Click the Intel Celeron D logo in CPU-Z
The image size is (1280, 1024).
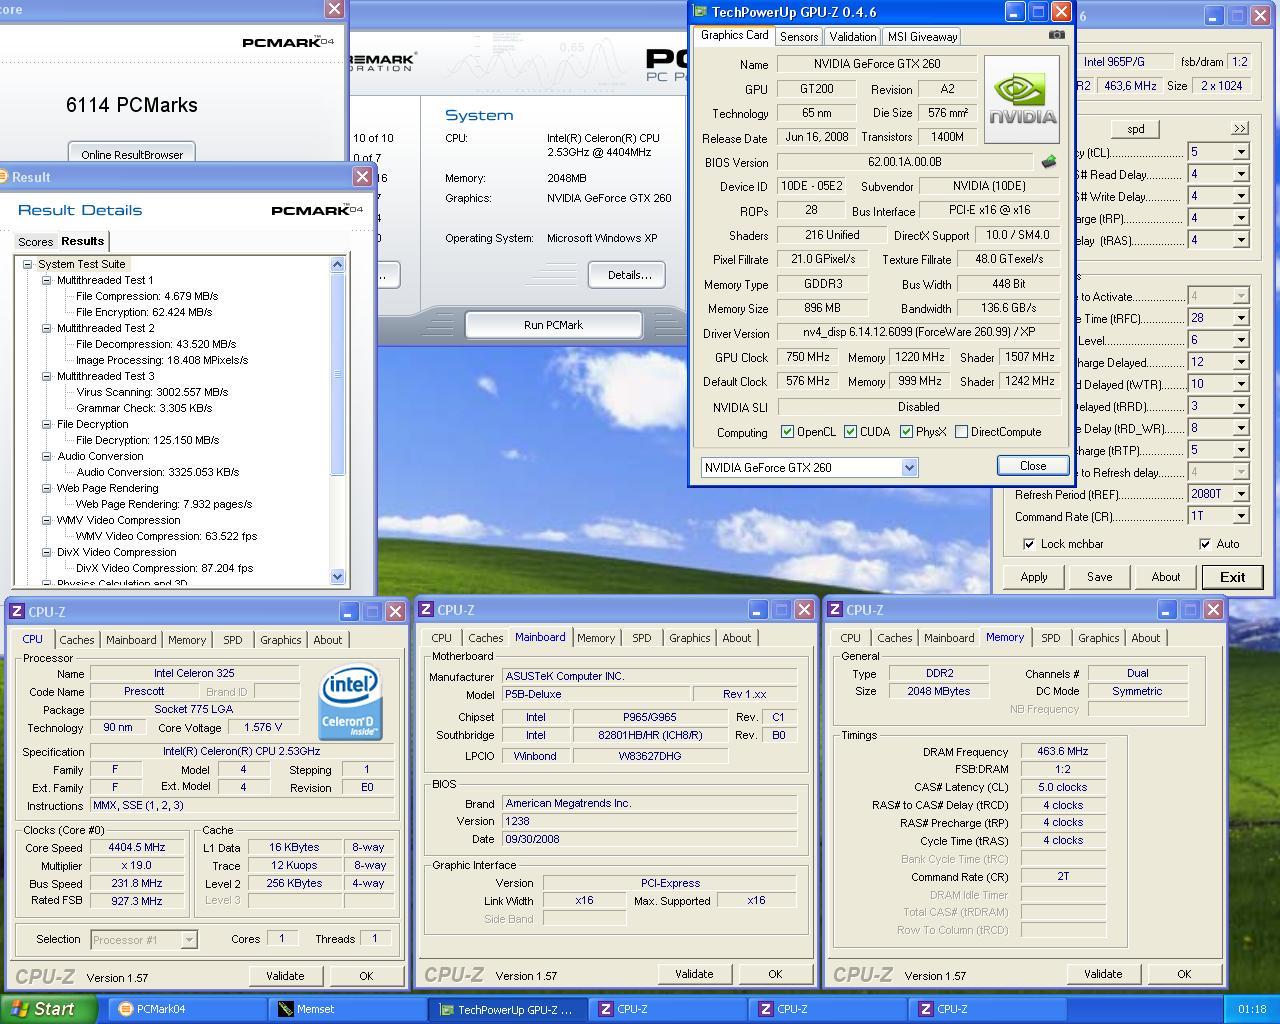(x=350, y=703)
